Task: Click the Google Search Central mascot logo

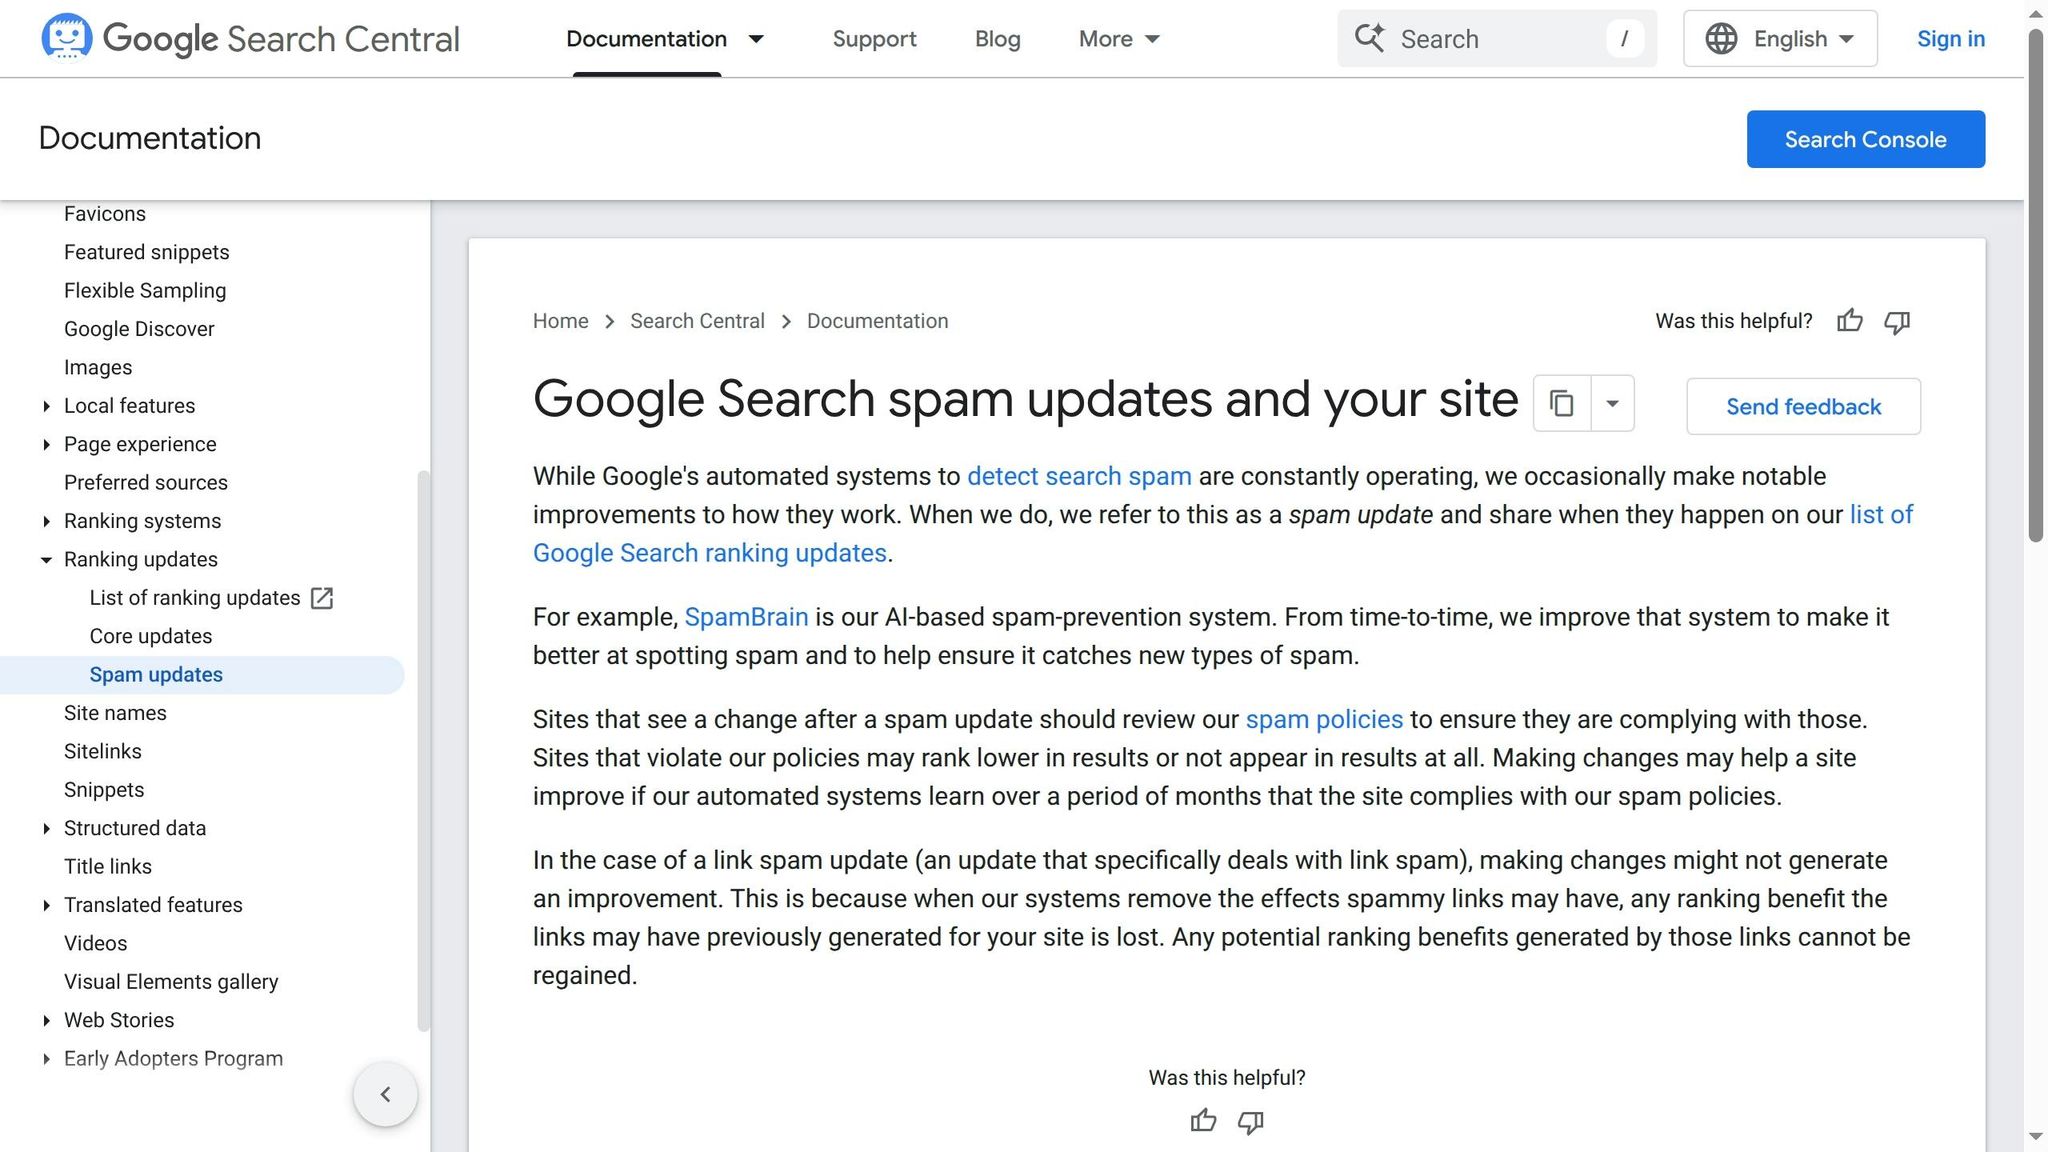Action: (67, 37)
